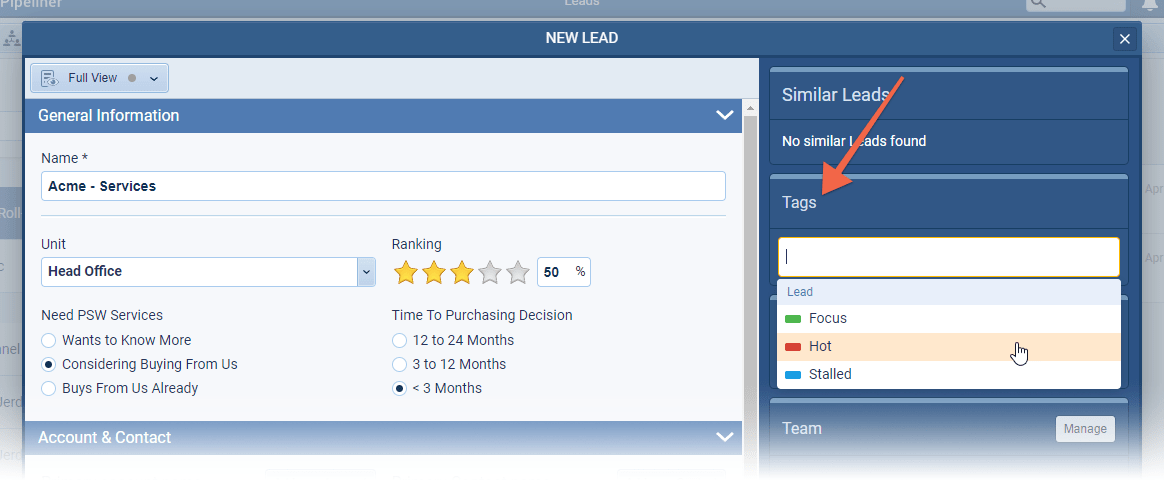Click the search magnifier icon
Image resolution: width=1164 pixels, height=480 pixels.
click(1040, 4)
